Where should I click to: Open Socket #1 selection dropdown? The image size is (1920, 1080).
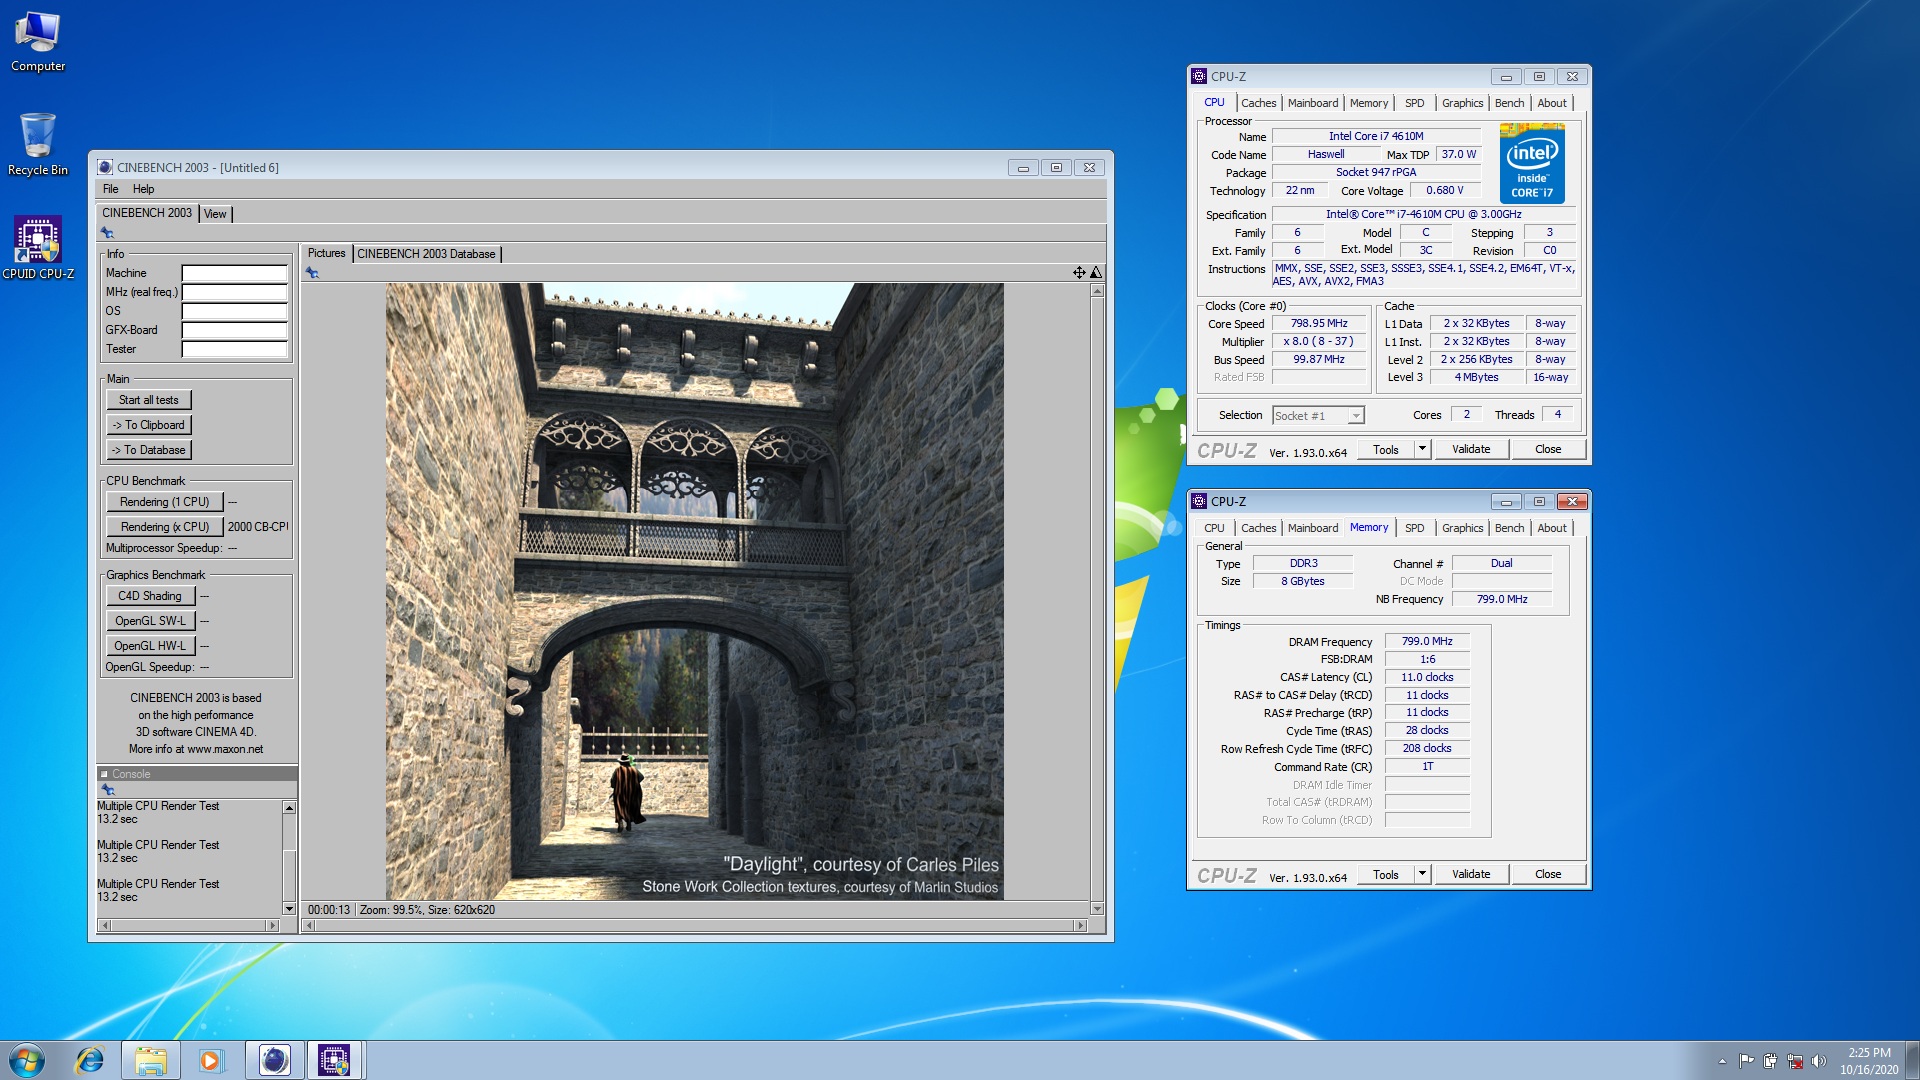click(x=1318, y=416)
